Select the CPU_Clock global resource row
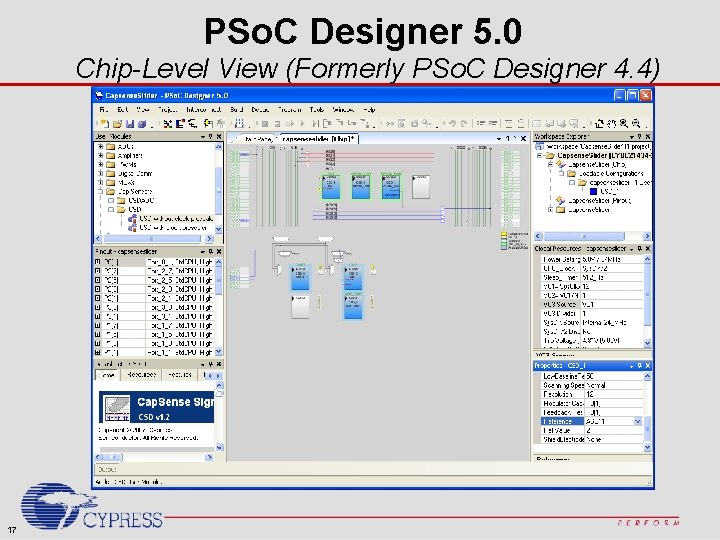This screenshot has width=720, height=540. [x=591, y=268]
